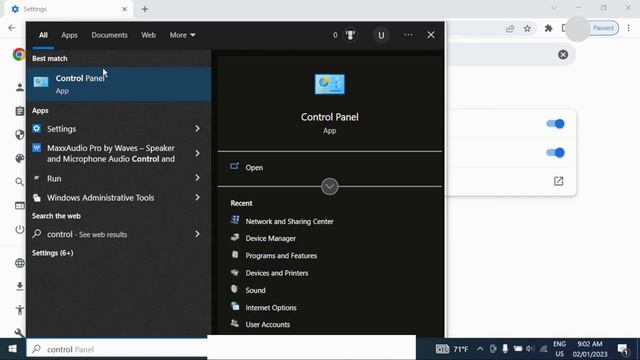Open the Search engine magnifier sidebar icon
Screen dimensions: 640x360
[x=19, y=182]
